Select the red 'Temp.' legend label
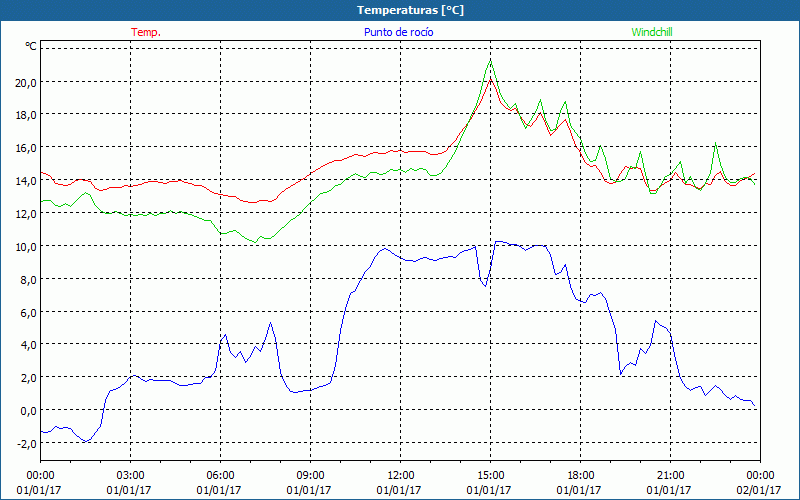 click(146, 32)
